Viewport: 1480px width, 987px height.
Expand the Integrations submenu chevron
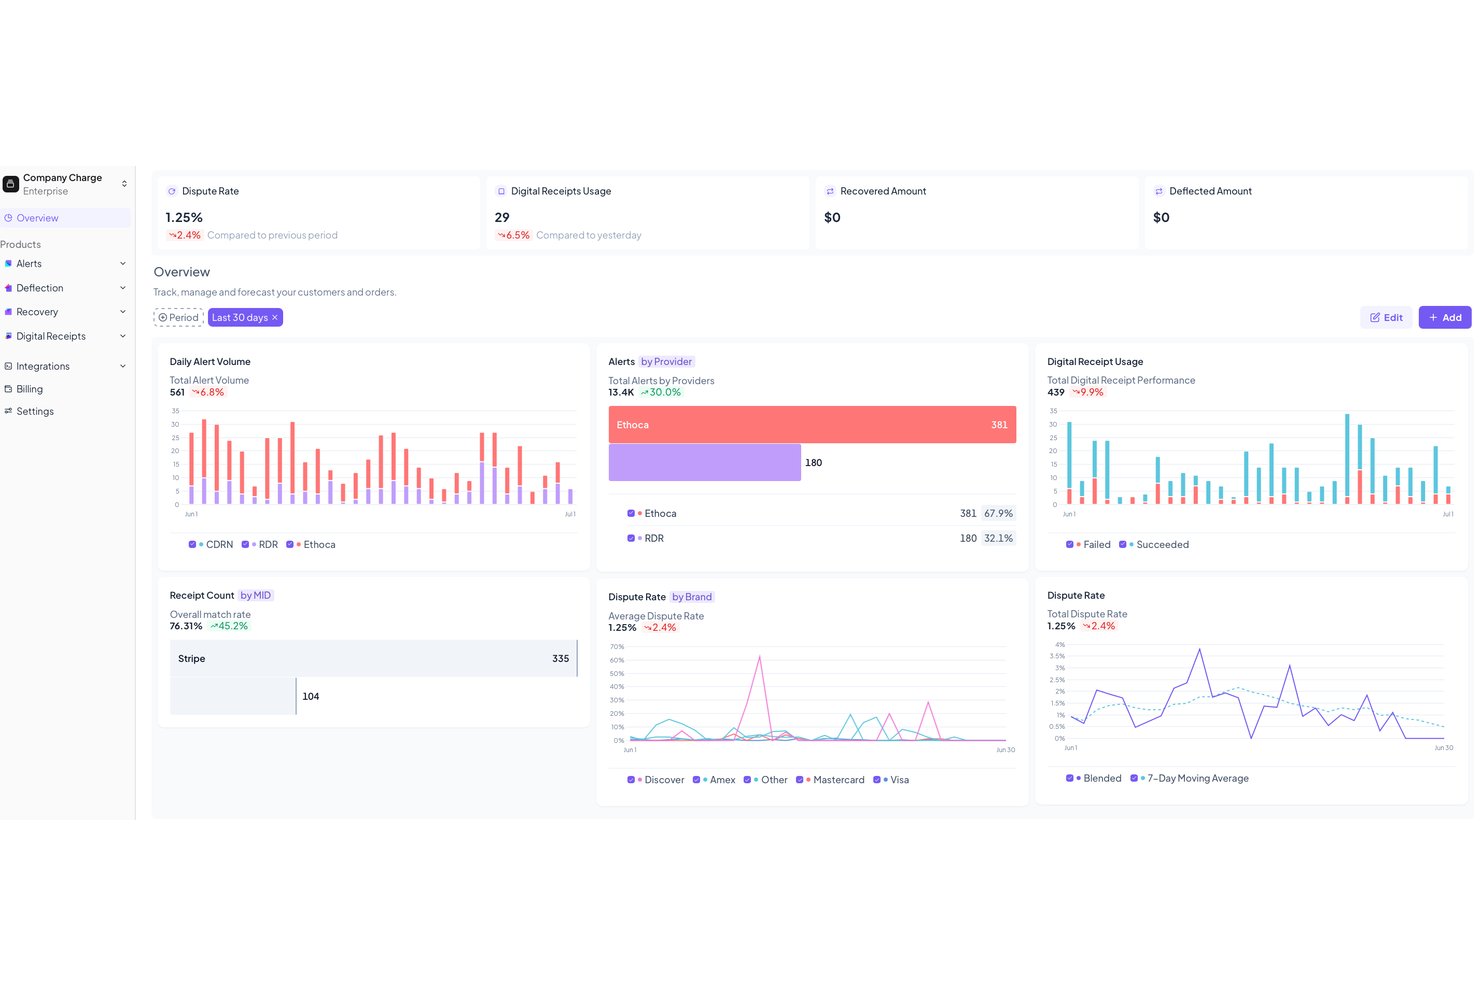(123, 366)
